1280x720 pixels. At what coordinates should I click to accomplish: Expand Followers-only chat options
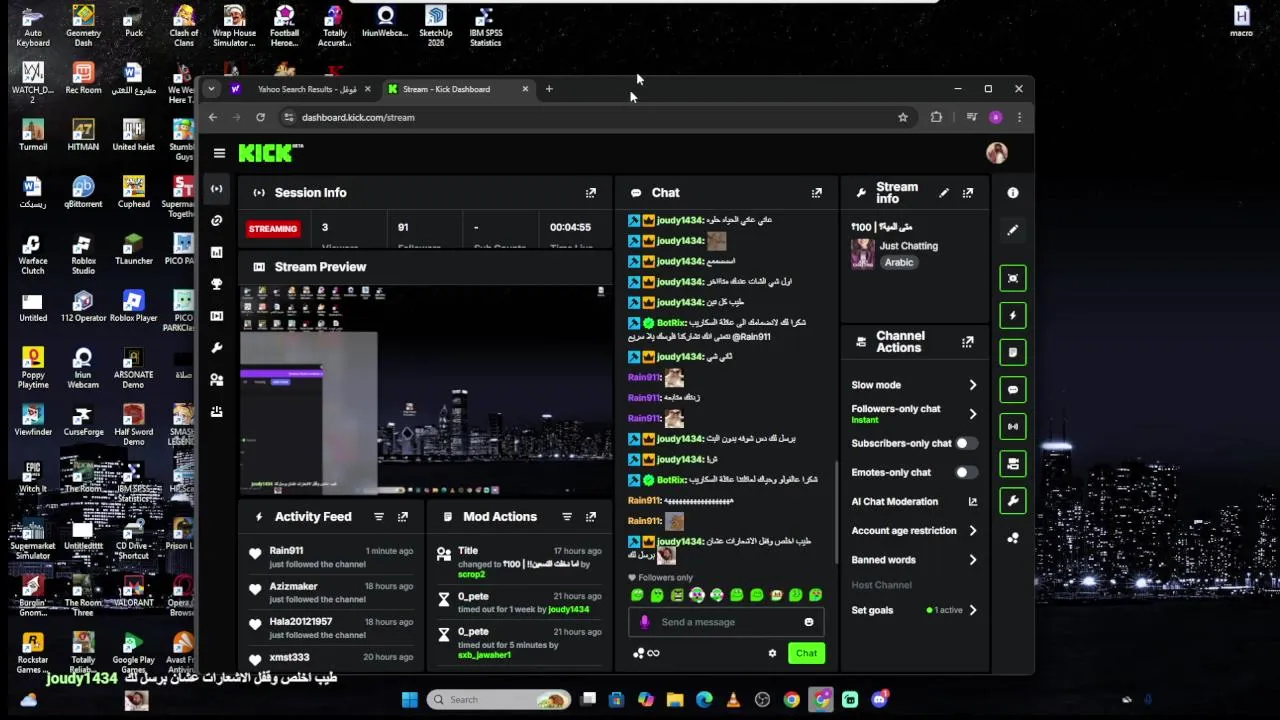click(x=972, y=414)
